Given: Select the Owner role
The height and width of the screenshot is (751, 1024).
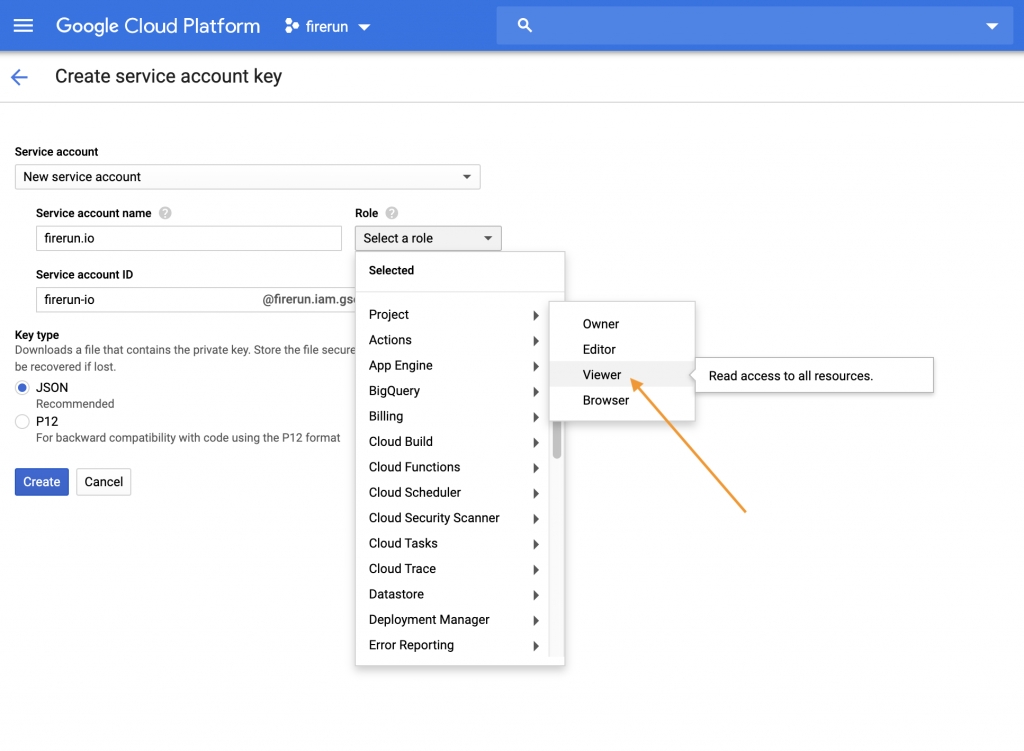Looking at the screenshot, I should click(x=622, y=324).
